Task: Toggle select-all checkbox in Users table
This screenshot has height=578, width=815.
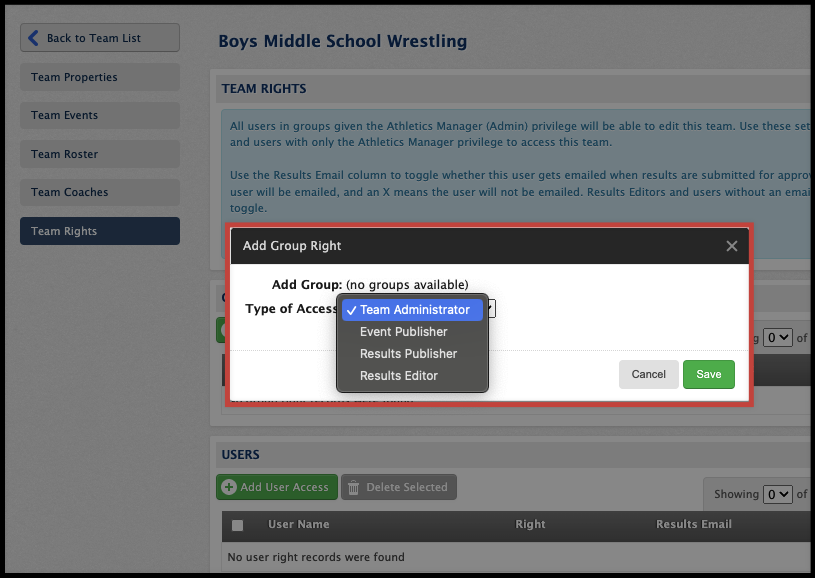Action: (238, 526)
